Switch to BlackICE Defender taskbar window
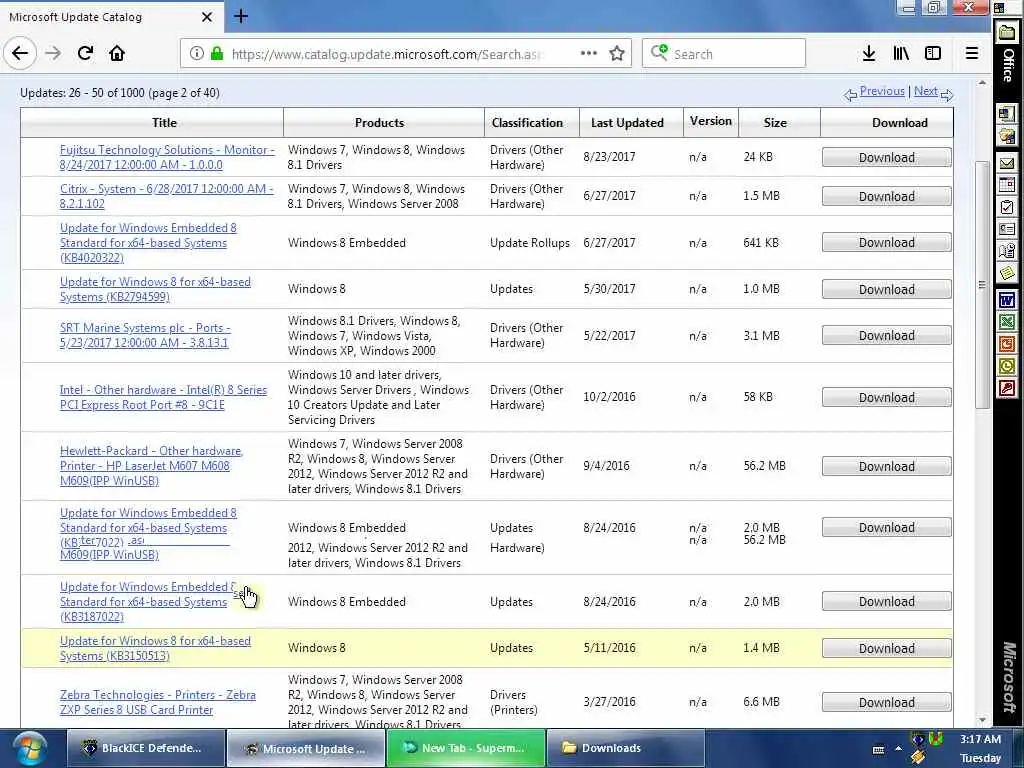 146,748
